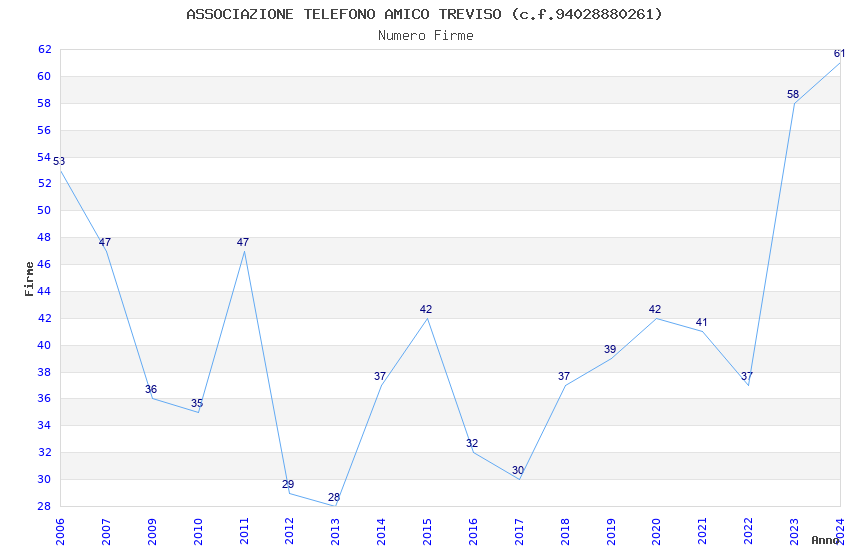Click the 47 data label for 2007
This screenshot has height=550, width=850.
105,242
